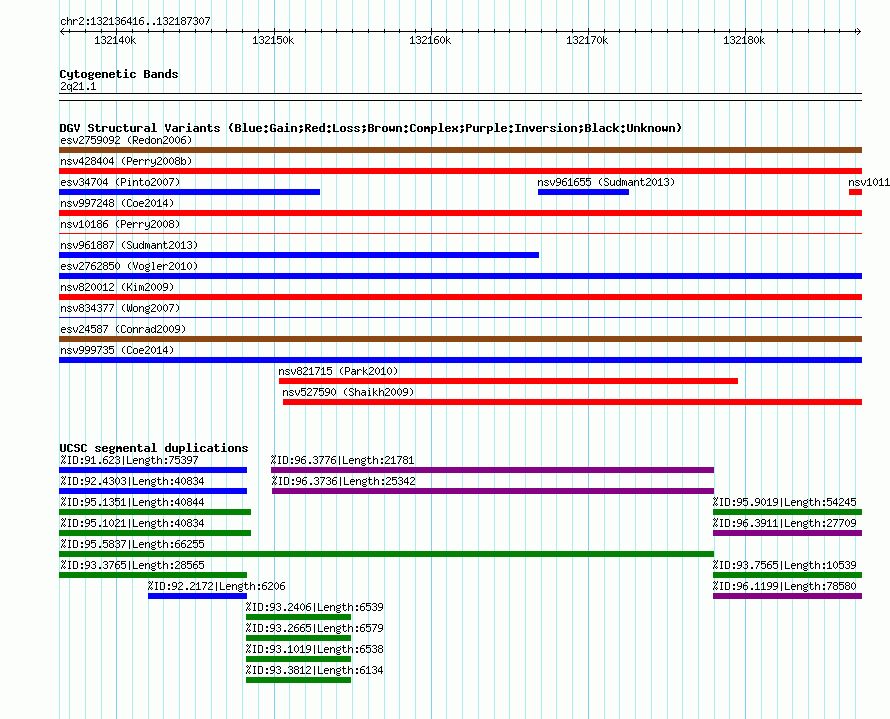
Task: Click the blue bar under nsv961655
Action: click(x=583, y=192)
